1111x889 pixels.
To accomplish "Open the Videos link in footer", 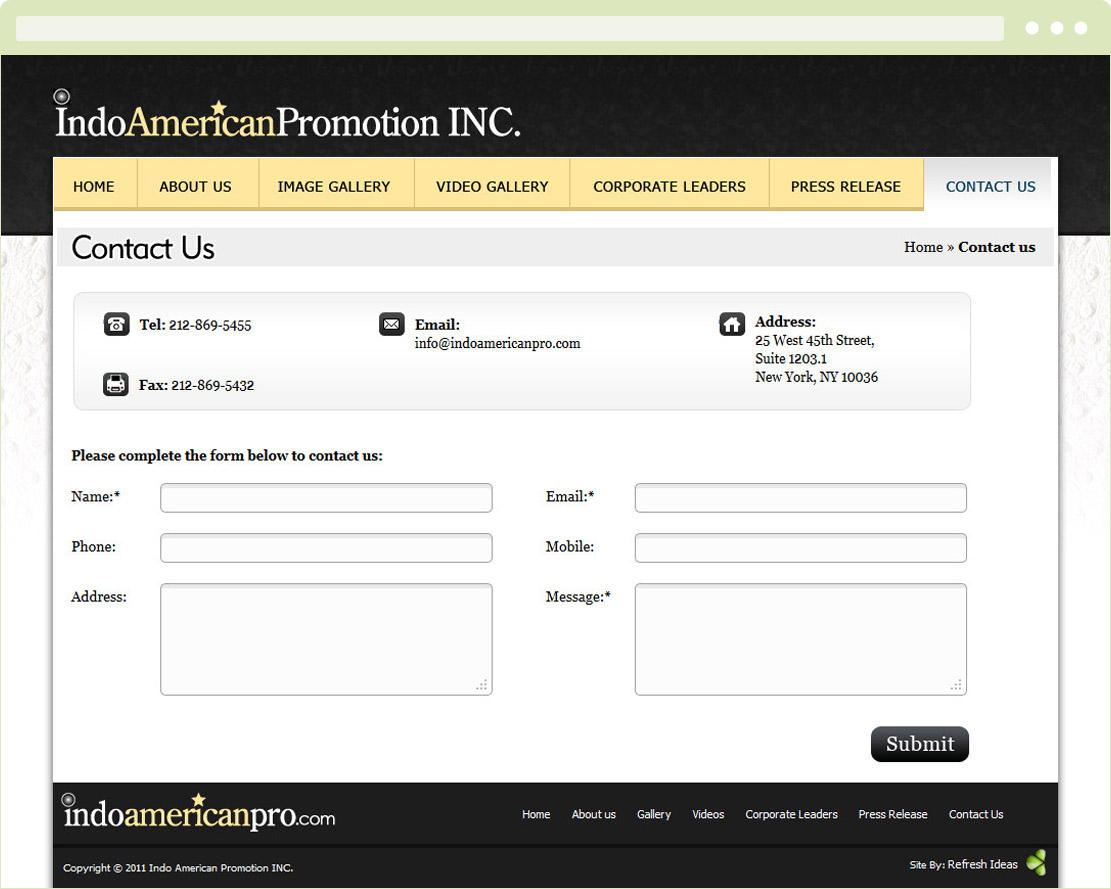I will 708,814.
